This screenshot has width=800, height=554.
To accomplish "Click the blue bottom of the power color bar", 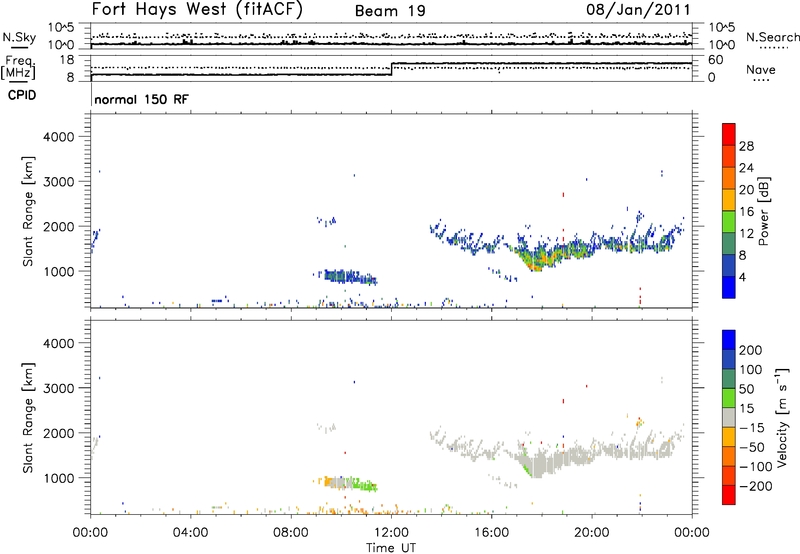I will pyautogui.click(x=729, y=287).
